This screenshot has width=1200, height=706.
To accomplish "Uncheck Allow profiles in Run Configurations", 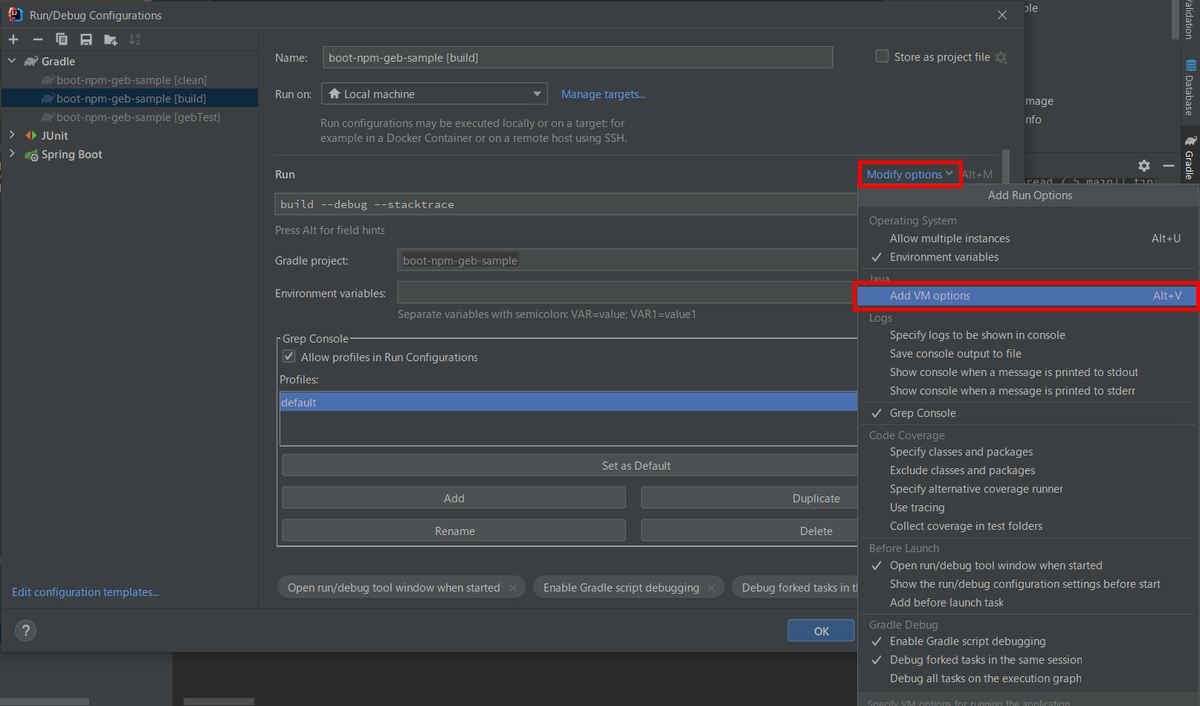I will click(x=289, y=357).
